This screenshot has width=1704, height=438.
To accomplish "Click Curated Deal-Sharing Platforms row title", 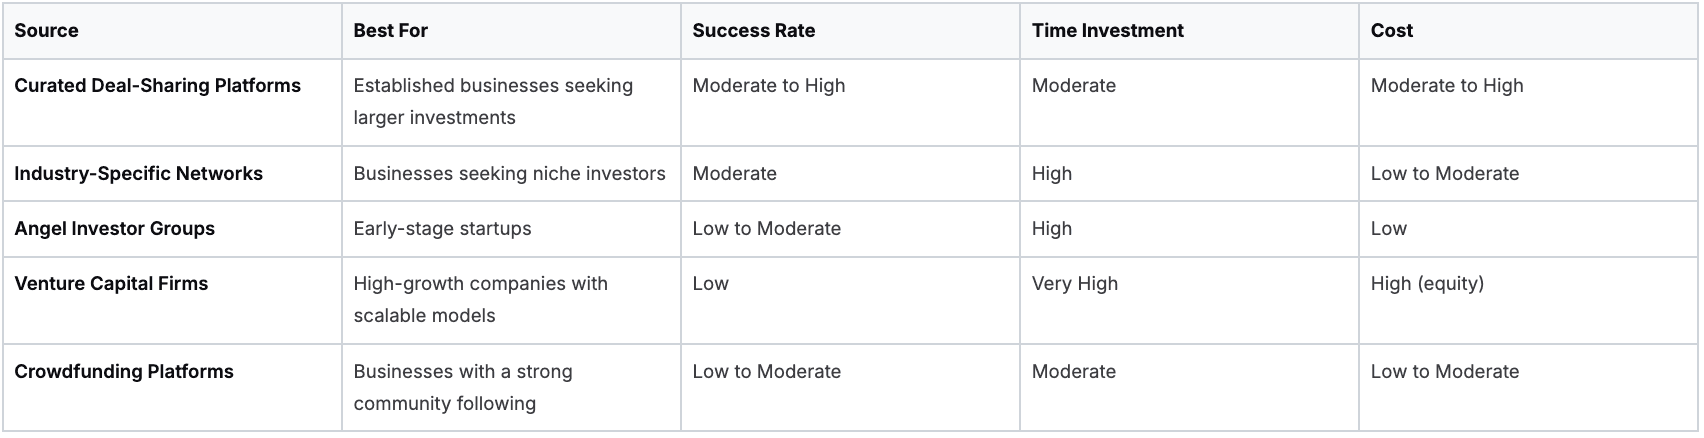I will click(157, 86).
